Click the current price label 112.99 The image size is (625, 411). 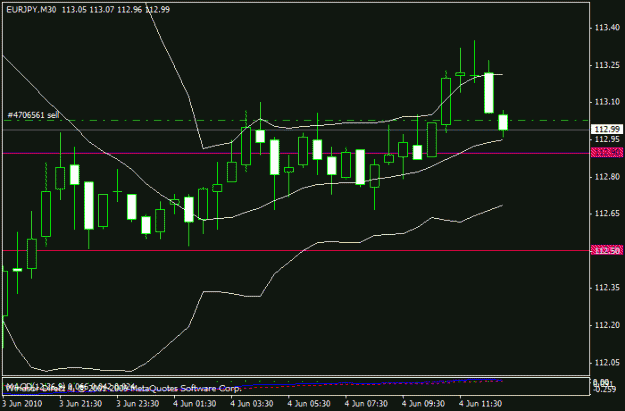[x=606, y=129]
